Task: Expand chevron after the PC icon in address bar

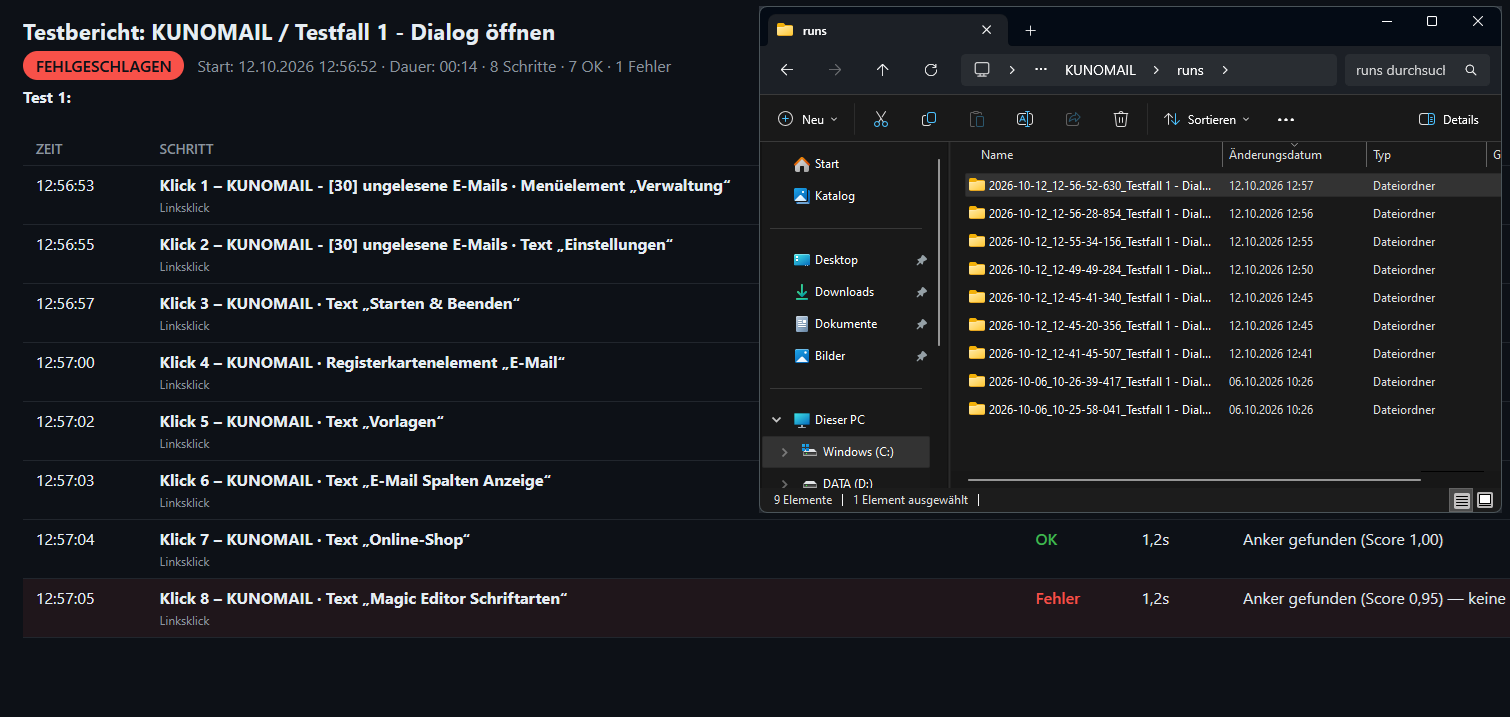Action: click(1012, 70)
